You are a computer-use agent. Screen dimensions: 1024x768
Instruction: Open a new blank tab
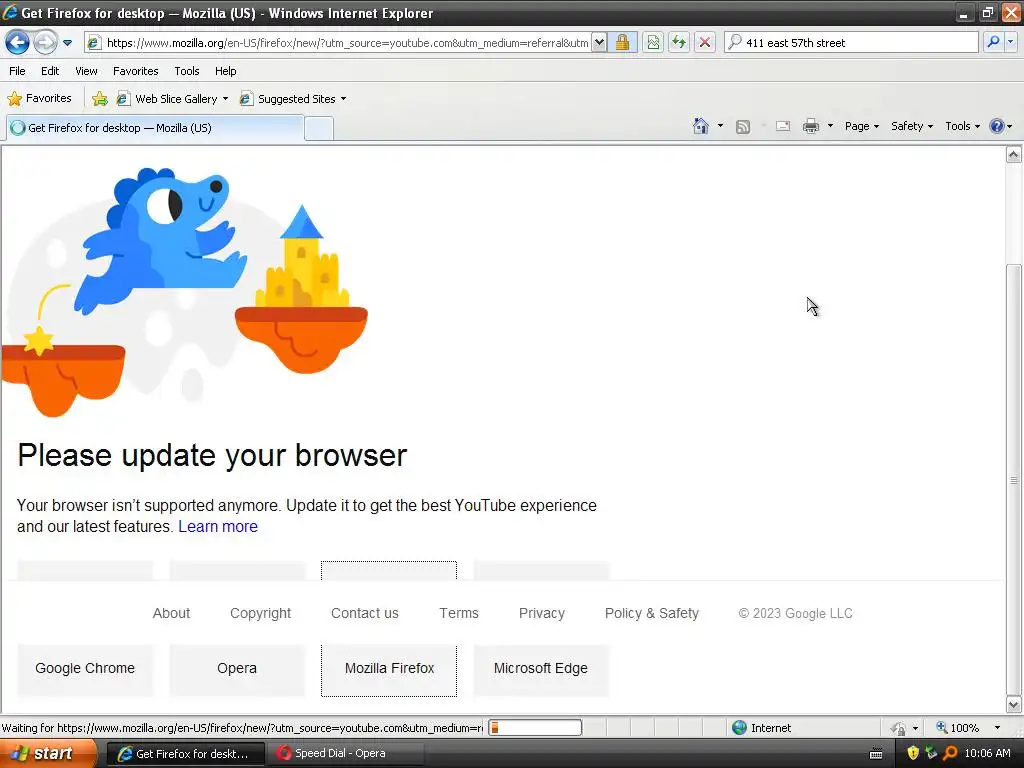tap(319, 129)
